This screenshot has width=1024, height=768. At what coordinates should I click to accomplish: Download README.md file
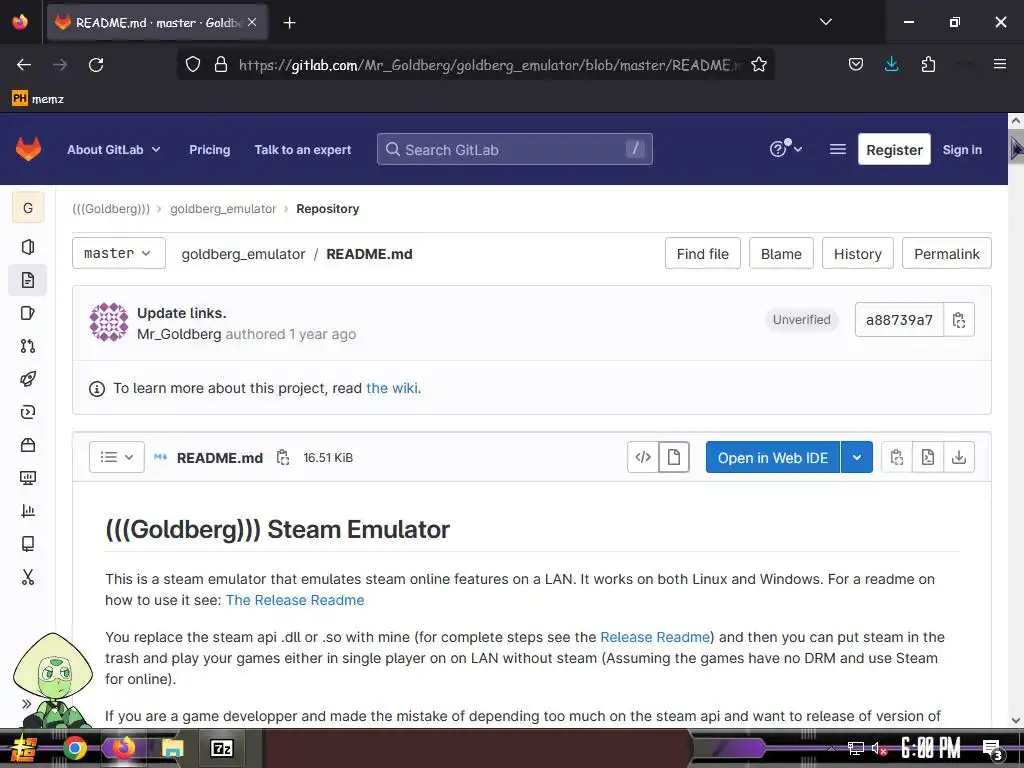[x=959, y=457]
